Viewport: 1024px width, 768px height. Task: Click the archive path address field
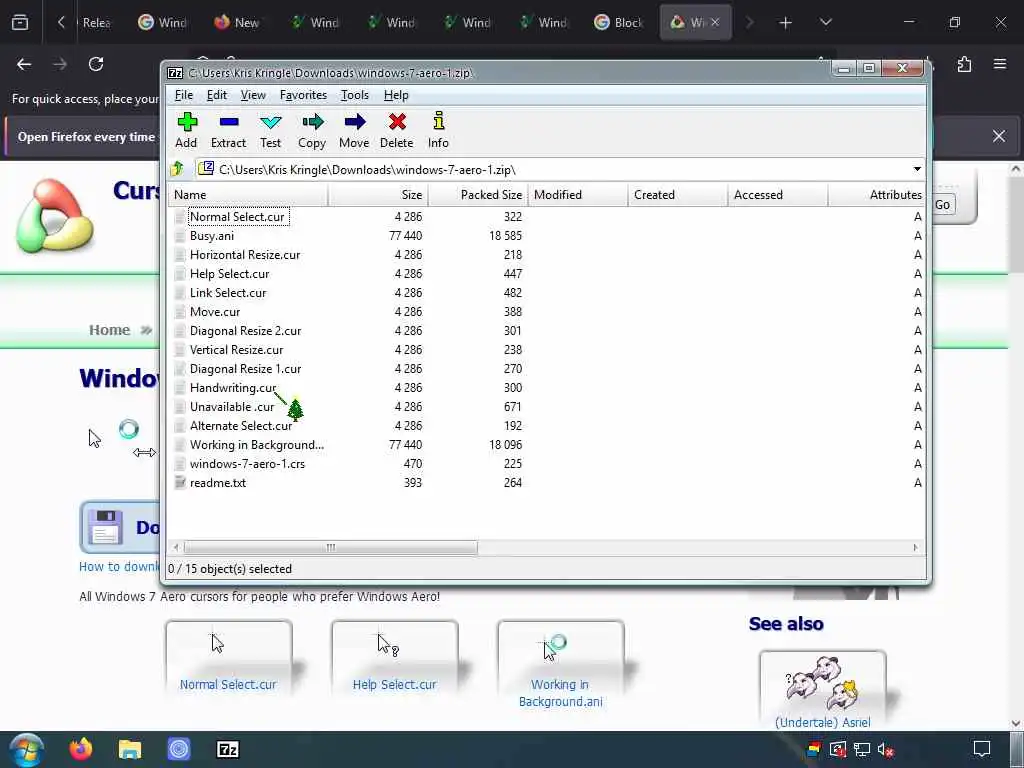[554, 170]
